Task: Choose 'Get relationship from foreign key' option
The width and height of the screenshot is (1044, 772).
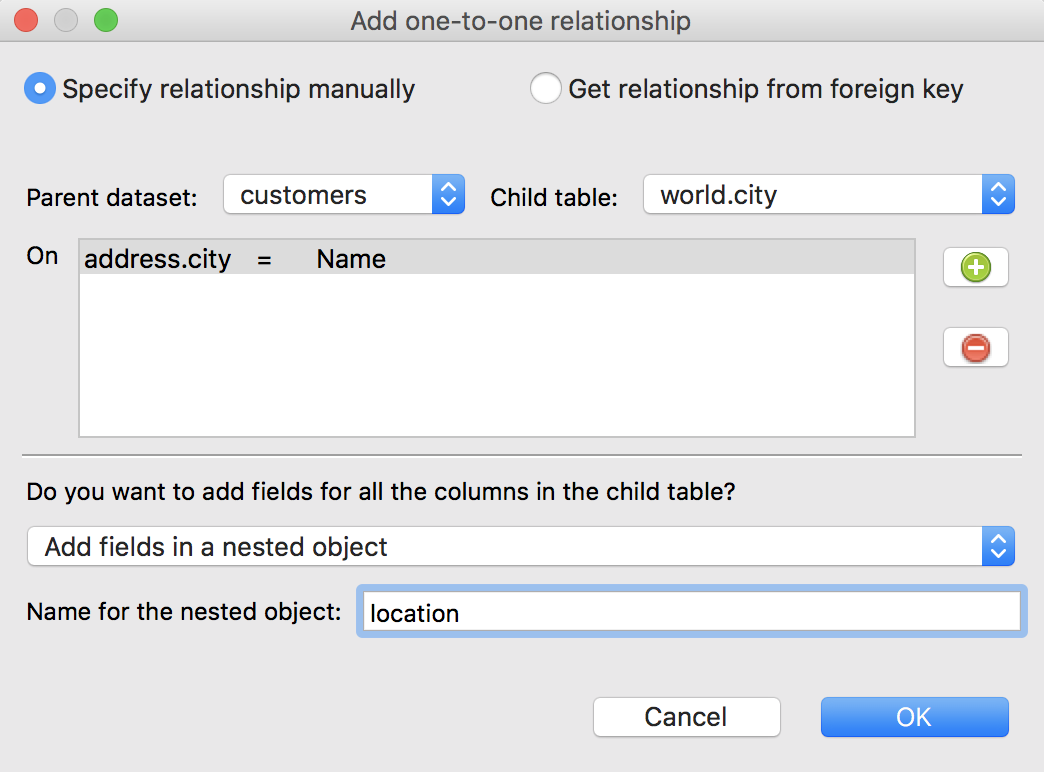Action: (546, 89)
